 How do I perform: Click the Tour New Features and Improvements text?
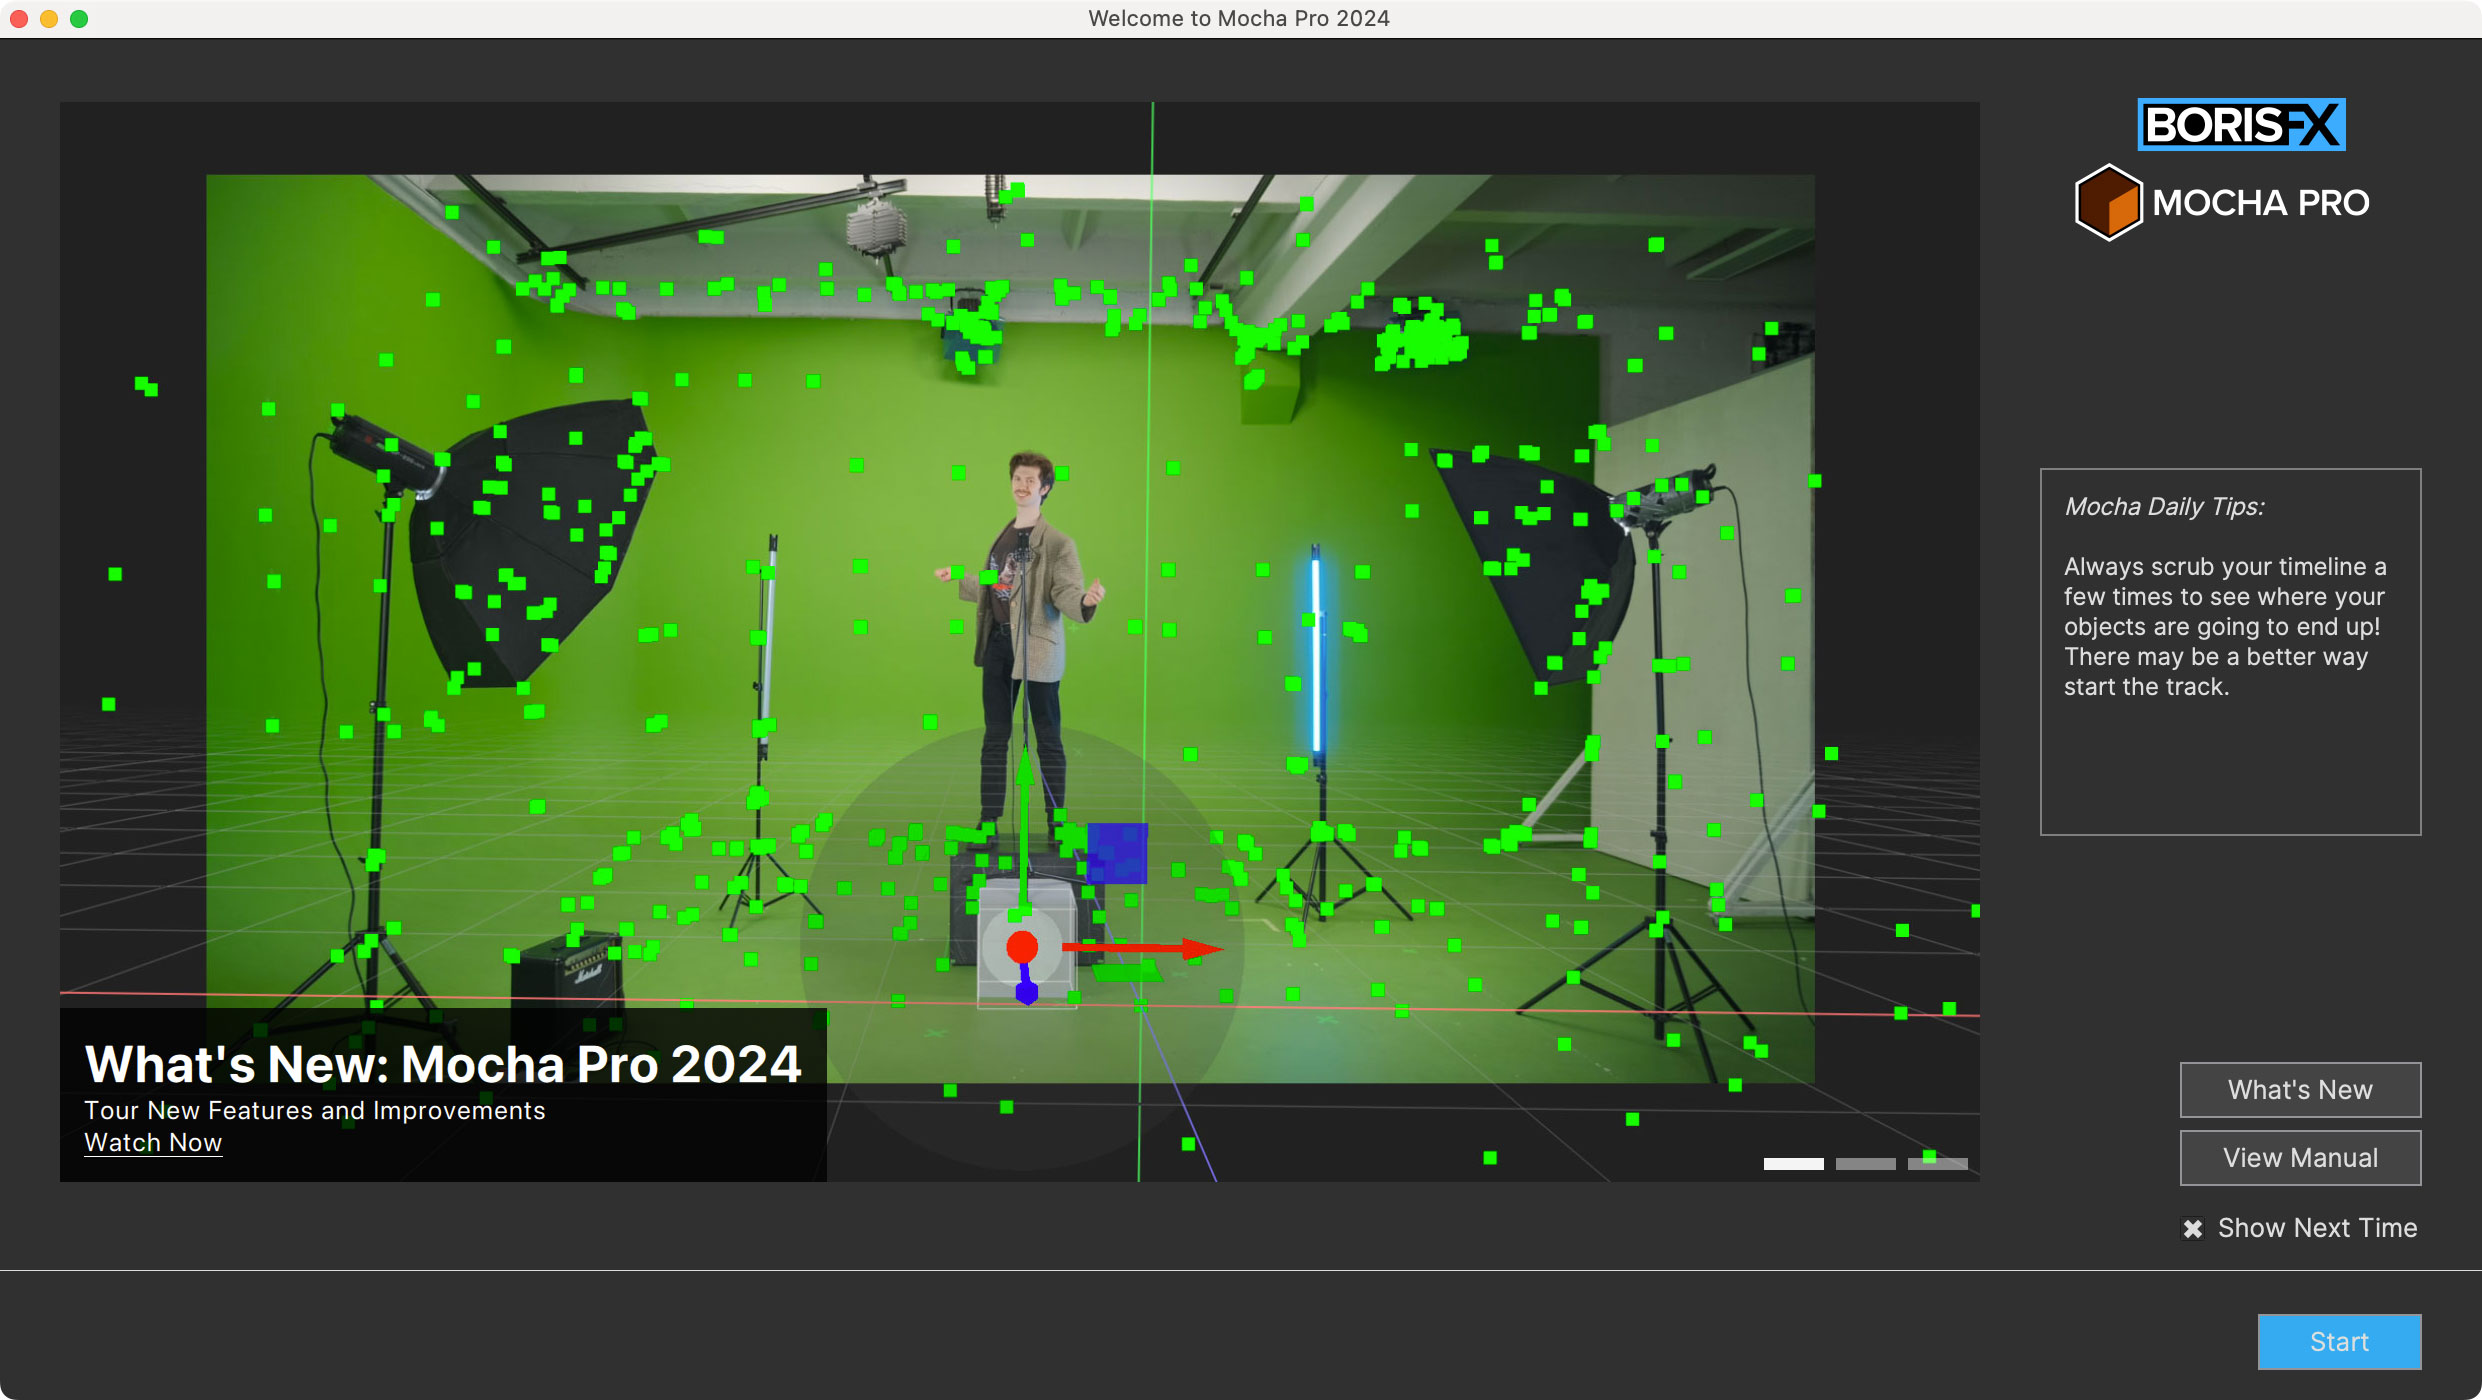tap(315, 1110)
